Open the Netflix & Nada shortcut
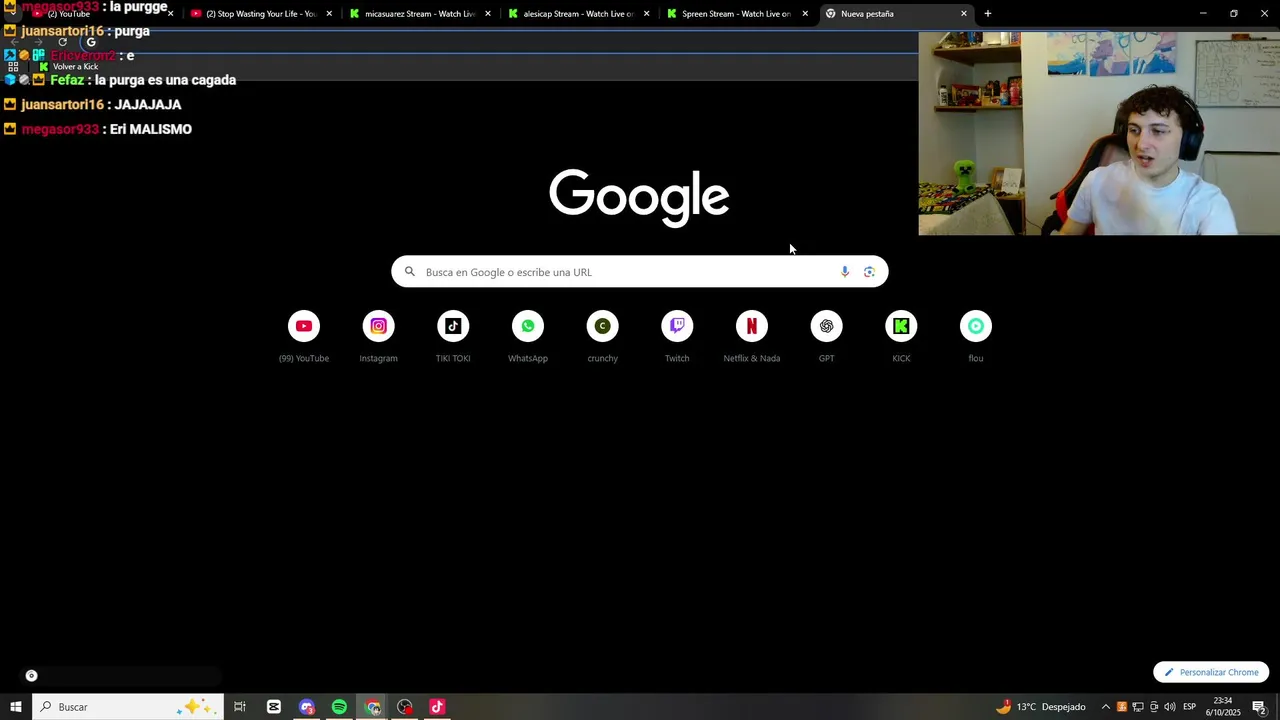Viewport: 1280px width, 720px height. click(752, 337)
